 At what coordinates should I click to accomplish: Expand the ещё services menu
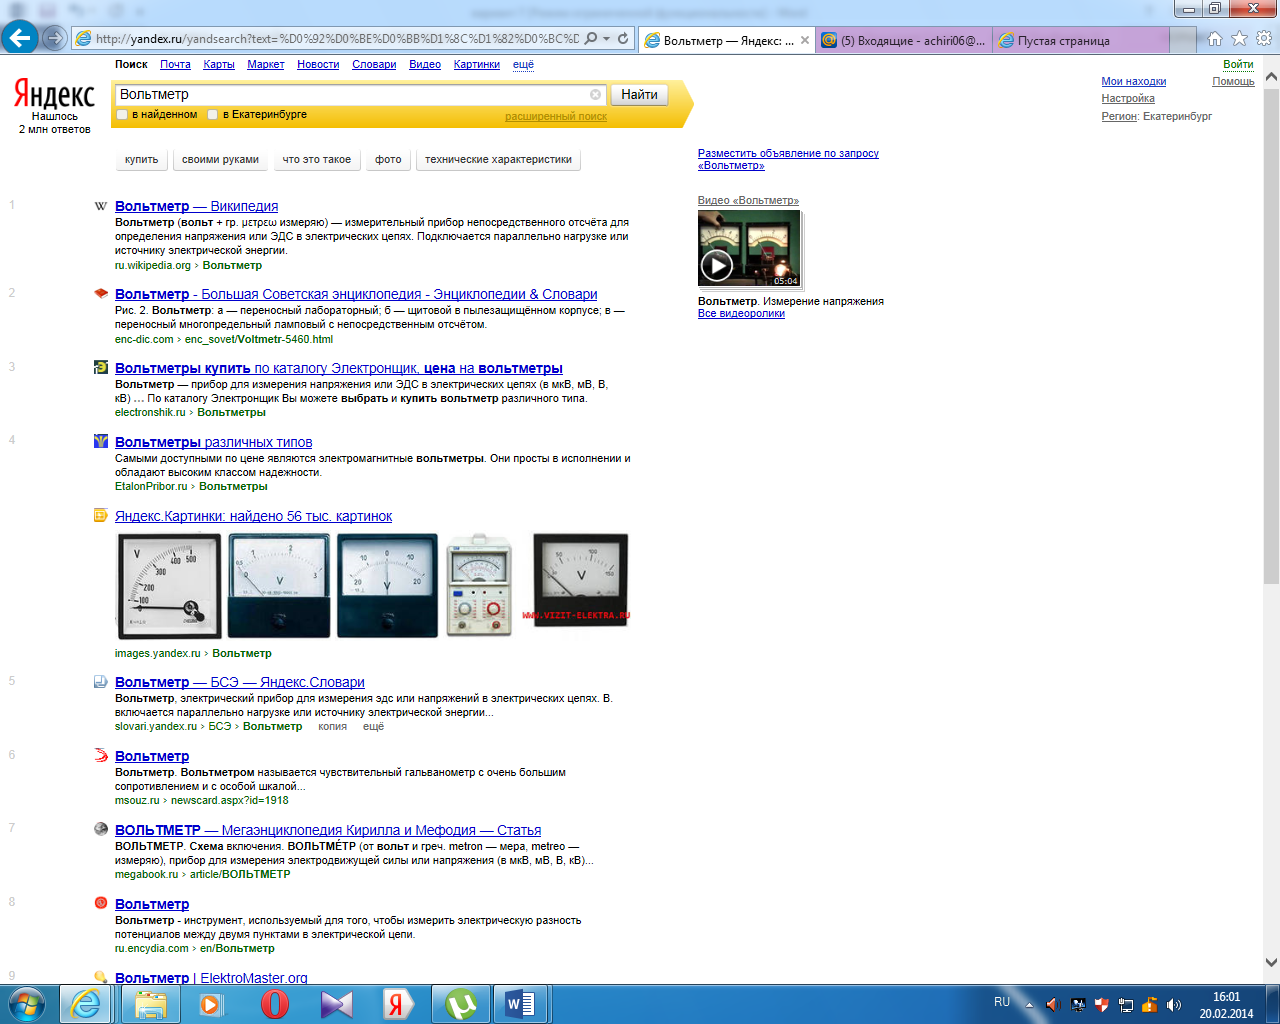pyautogui.click(x=523, y=64)
